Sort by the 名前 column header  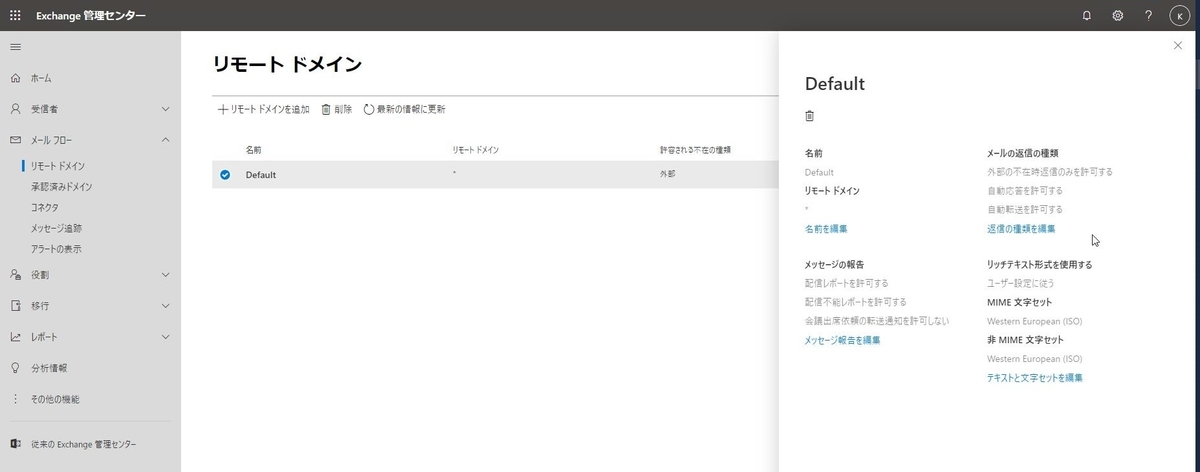[255, 150]
